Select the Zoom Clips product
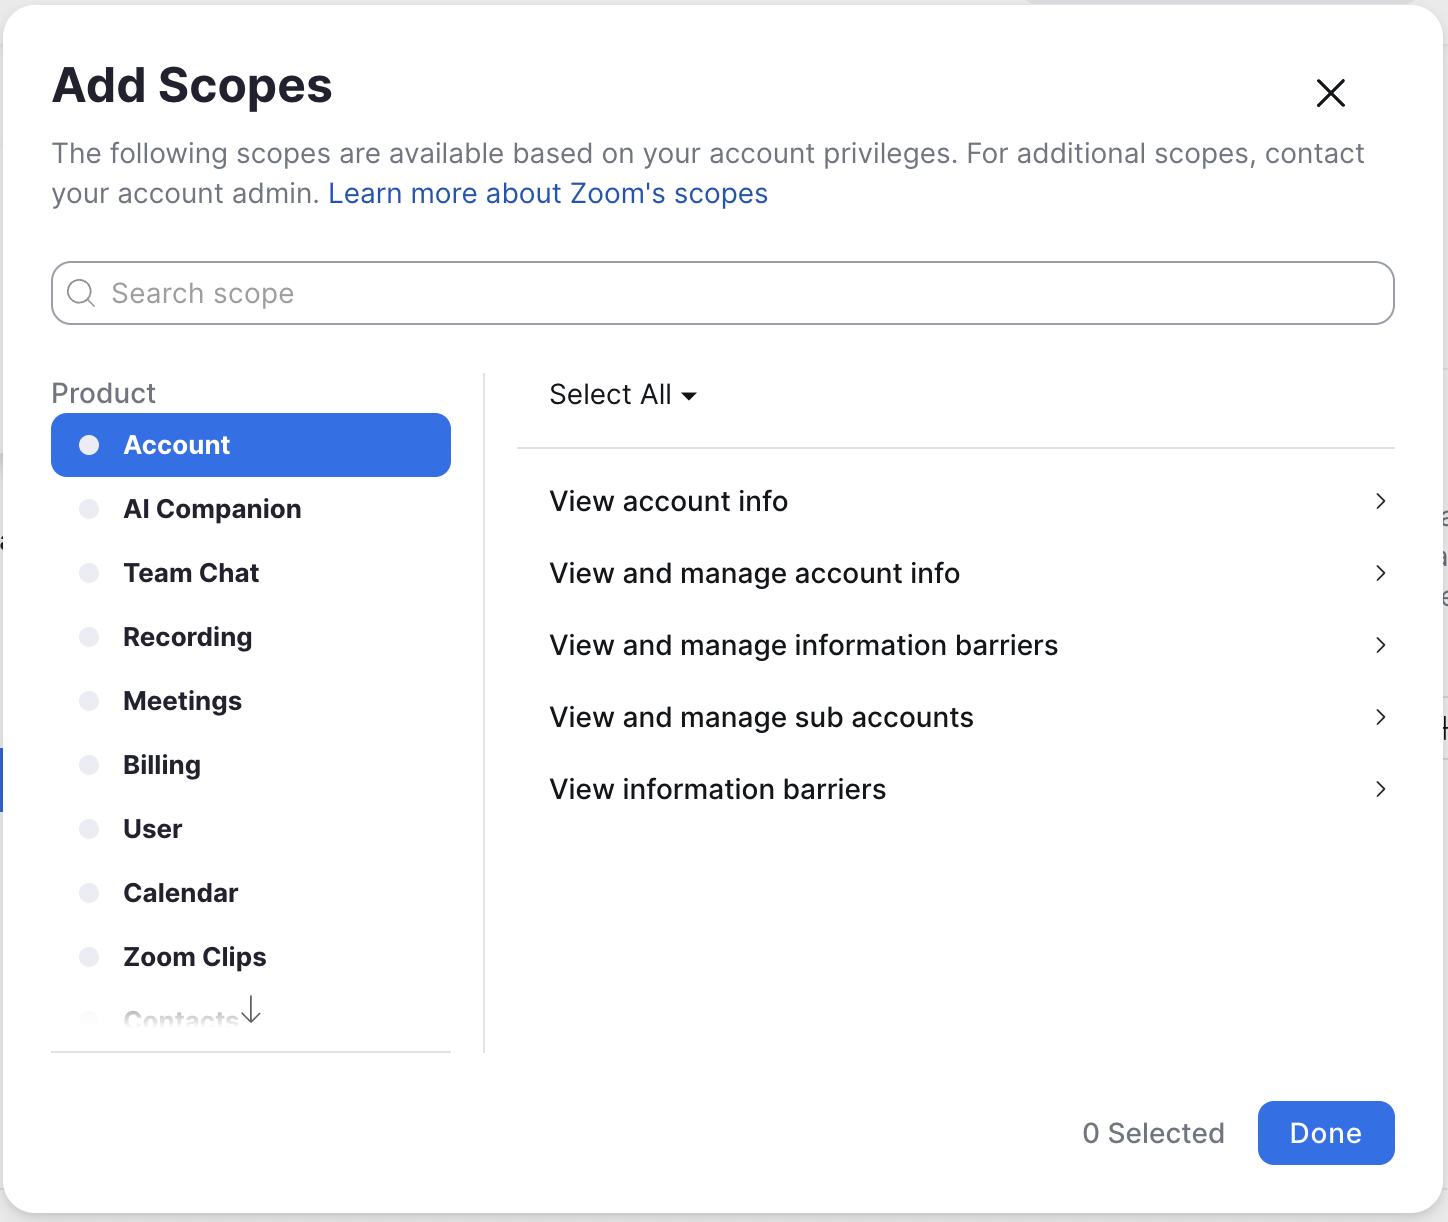1448x1222 pixels. pos(194,957)
